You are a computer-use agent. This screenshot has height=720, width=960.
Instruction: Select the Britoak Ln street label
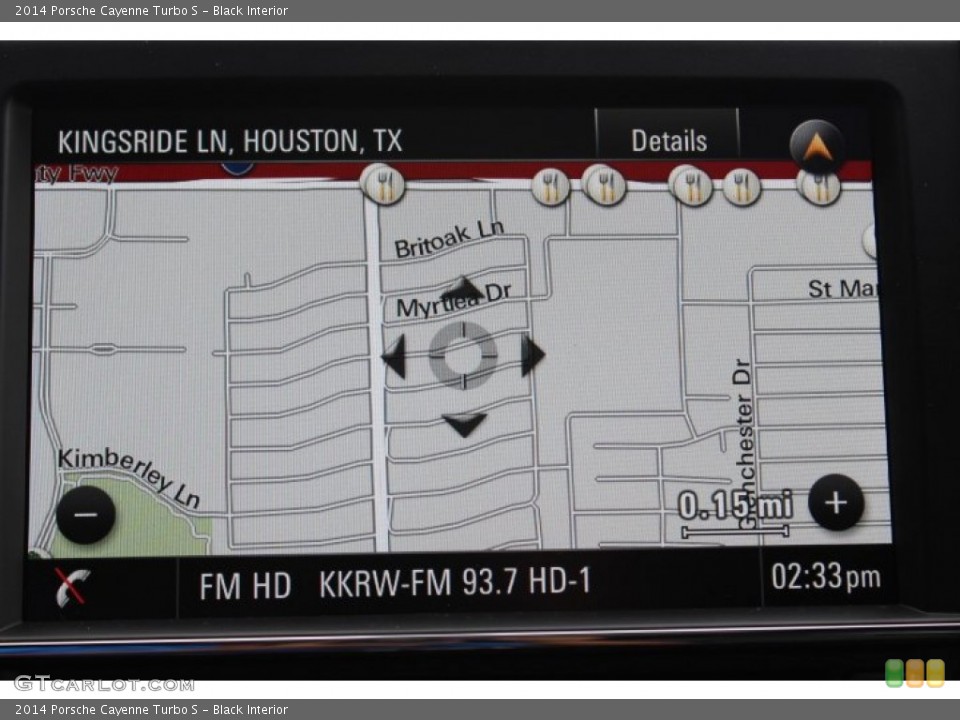pos(449,239)
